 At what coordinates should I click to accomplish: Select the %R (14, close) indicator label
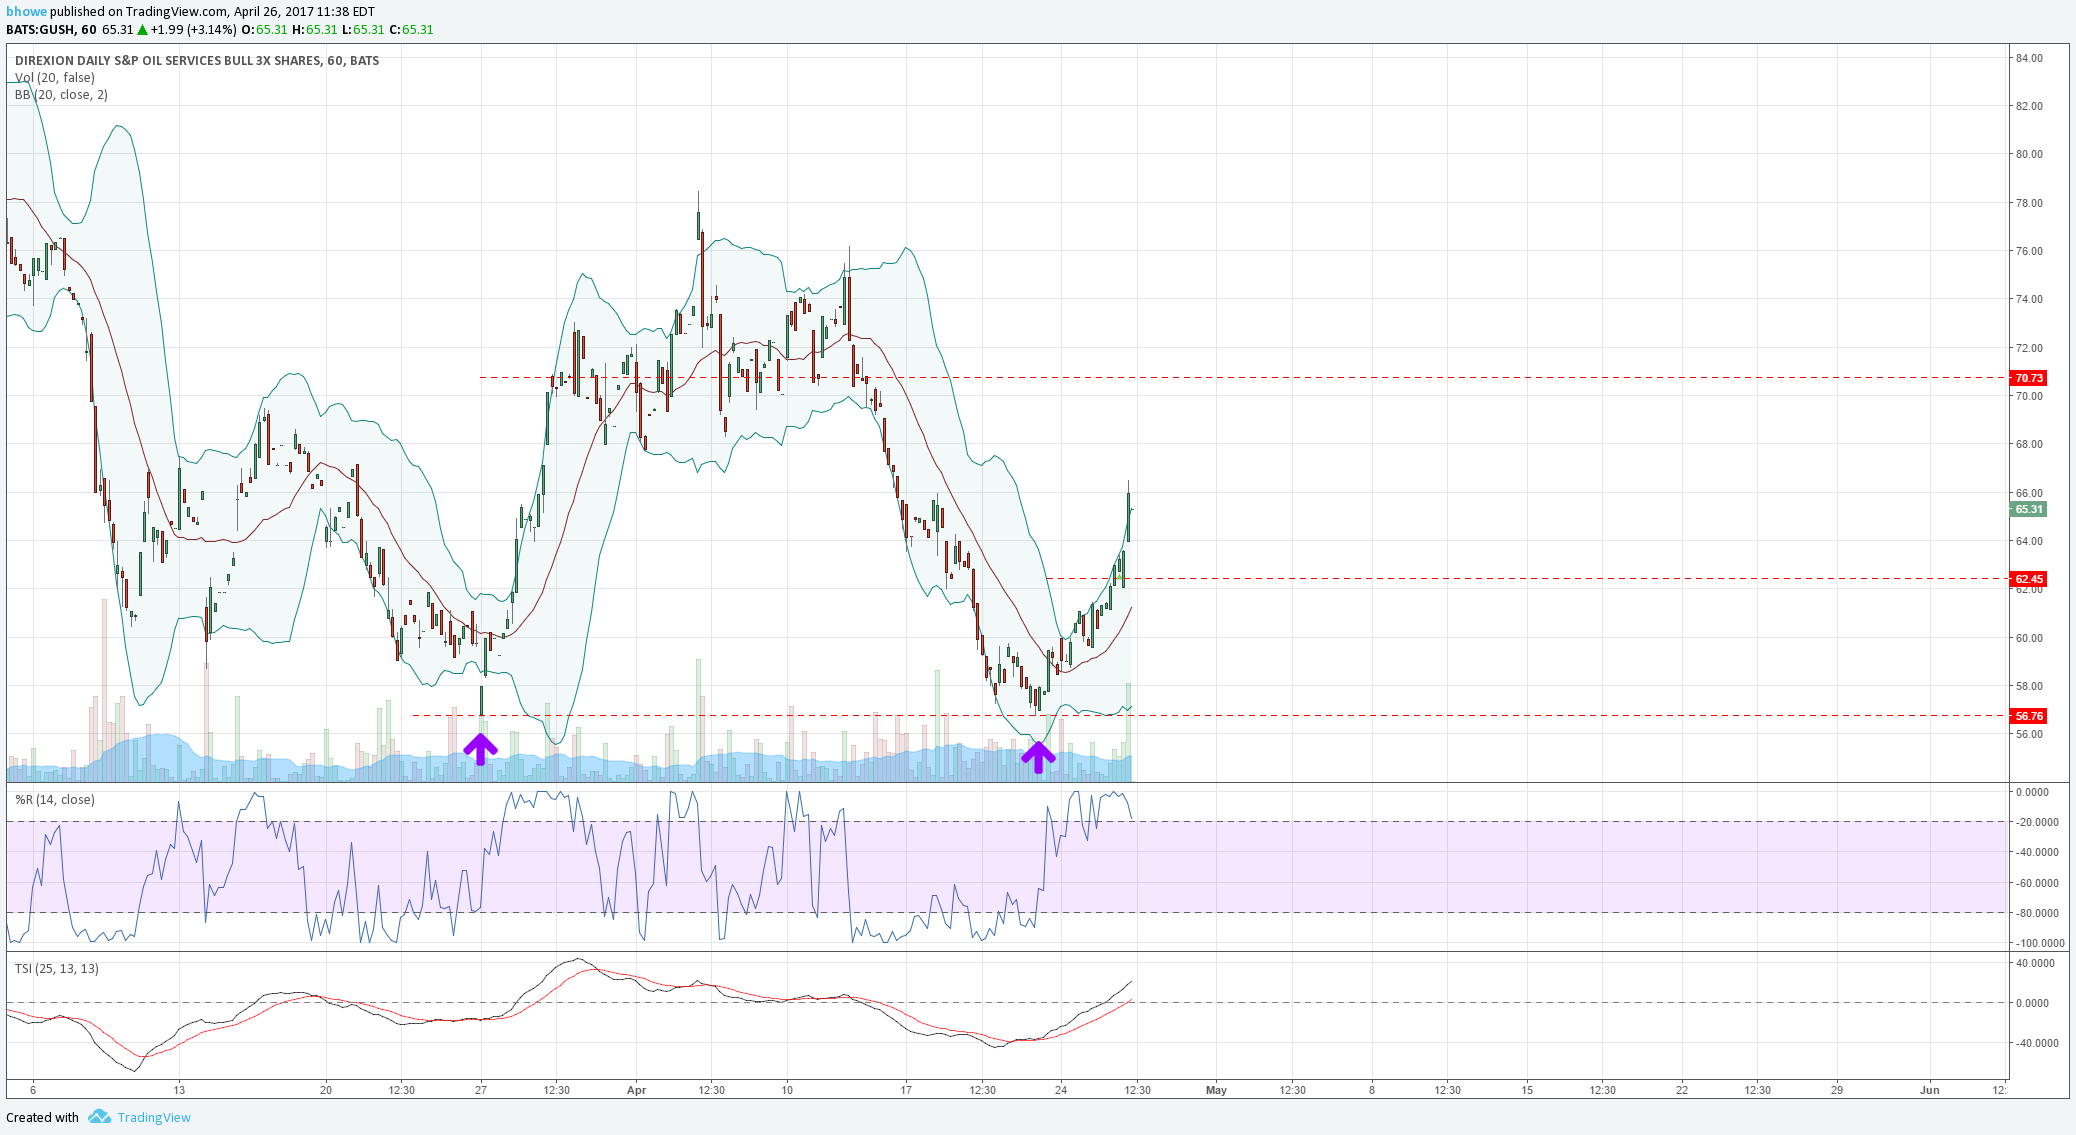[x=55, y=800]
